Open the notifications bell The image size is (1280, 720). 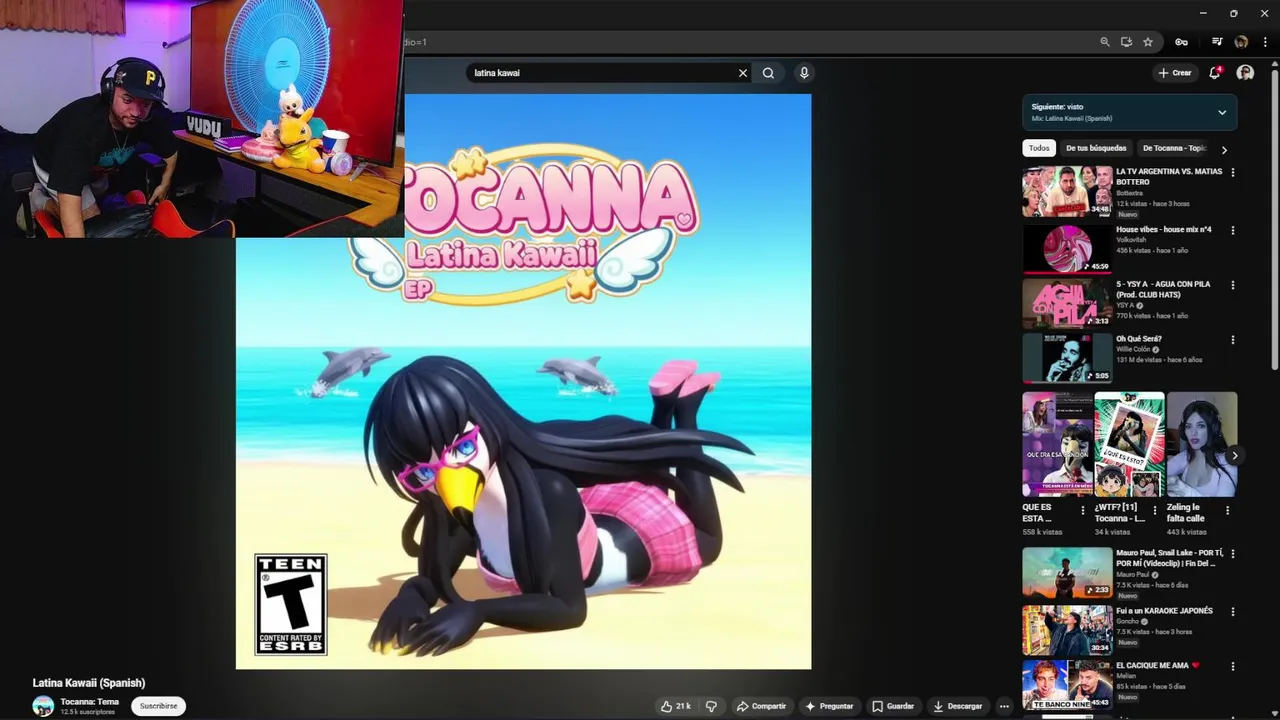[1215, 73]
